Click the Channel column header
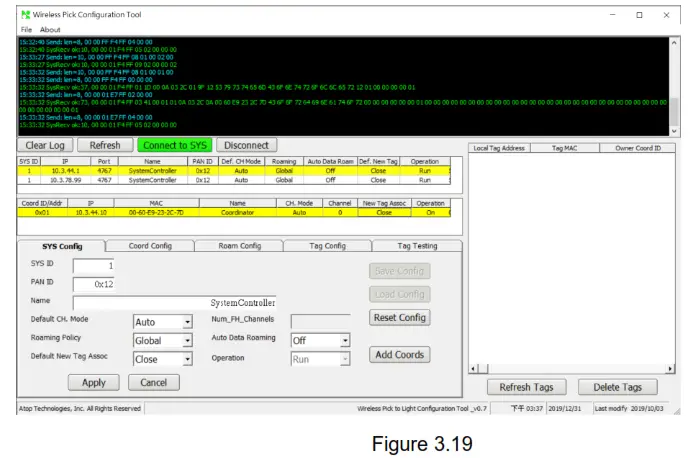694x458 pixels. 340,203
